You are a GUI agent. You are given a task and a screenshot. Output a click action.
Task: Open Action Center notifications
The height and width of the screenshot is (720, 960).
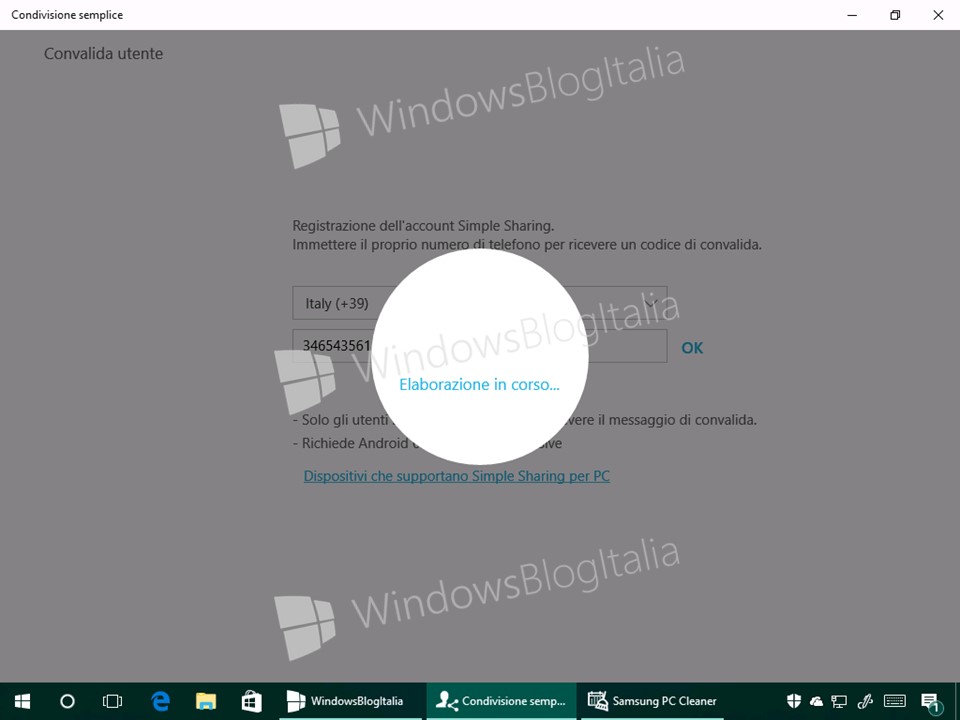tap(929, 702)
